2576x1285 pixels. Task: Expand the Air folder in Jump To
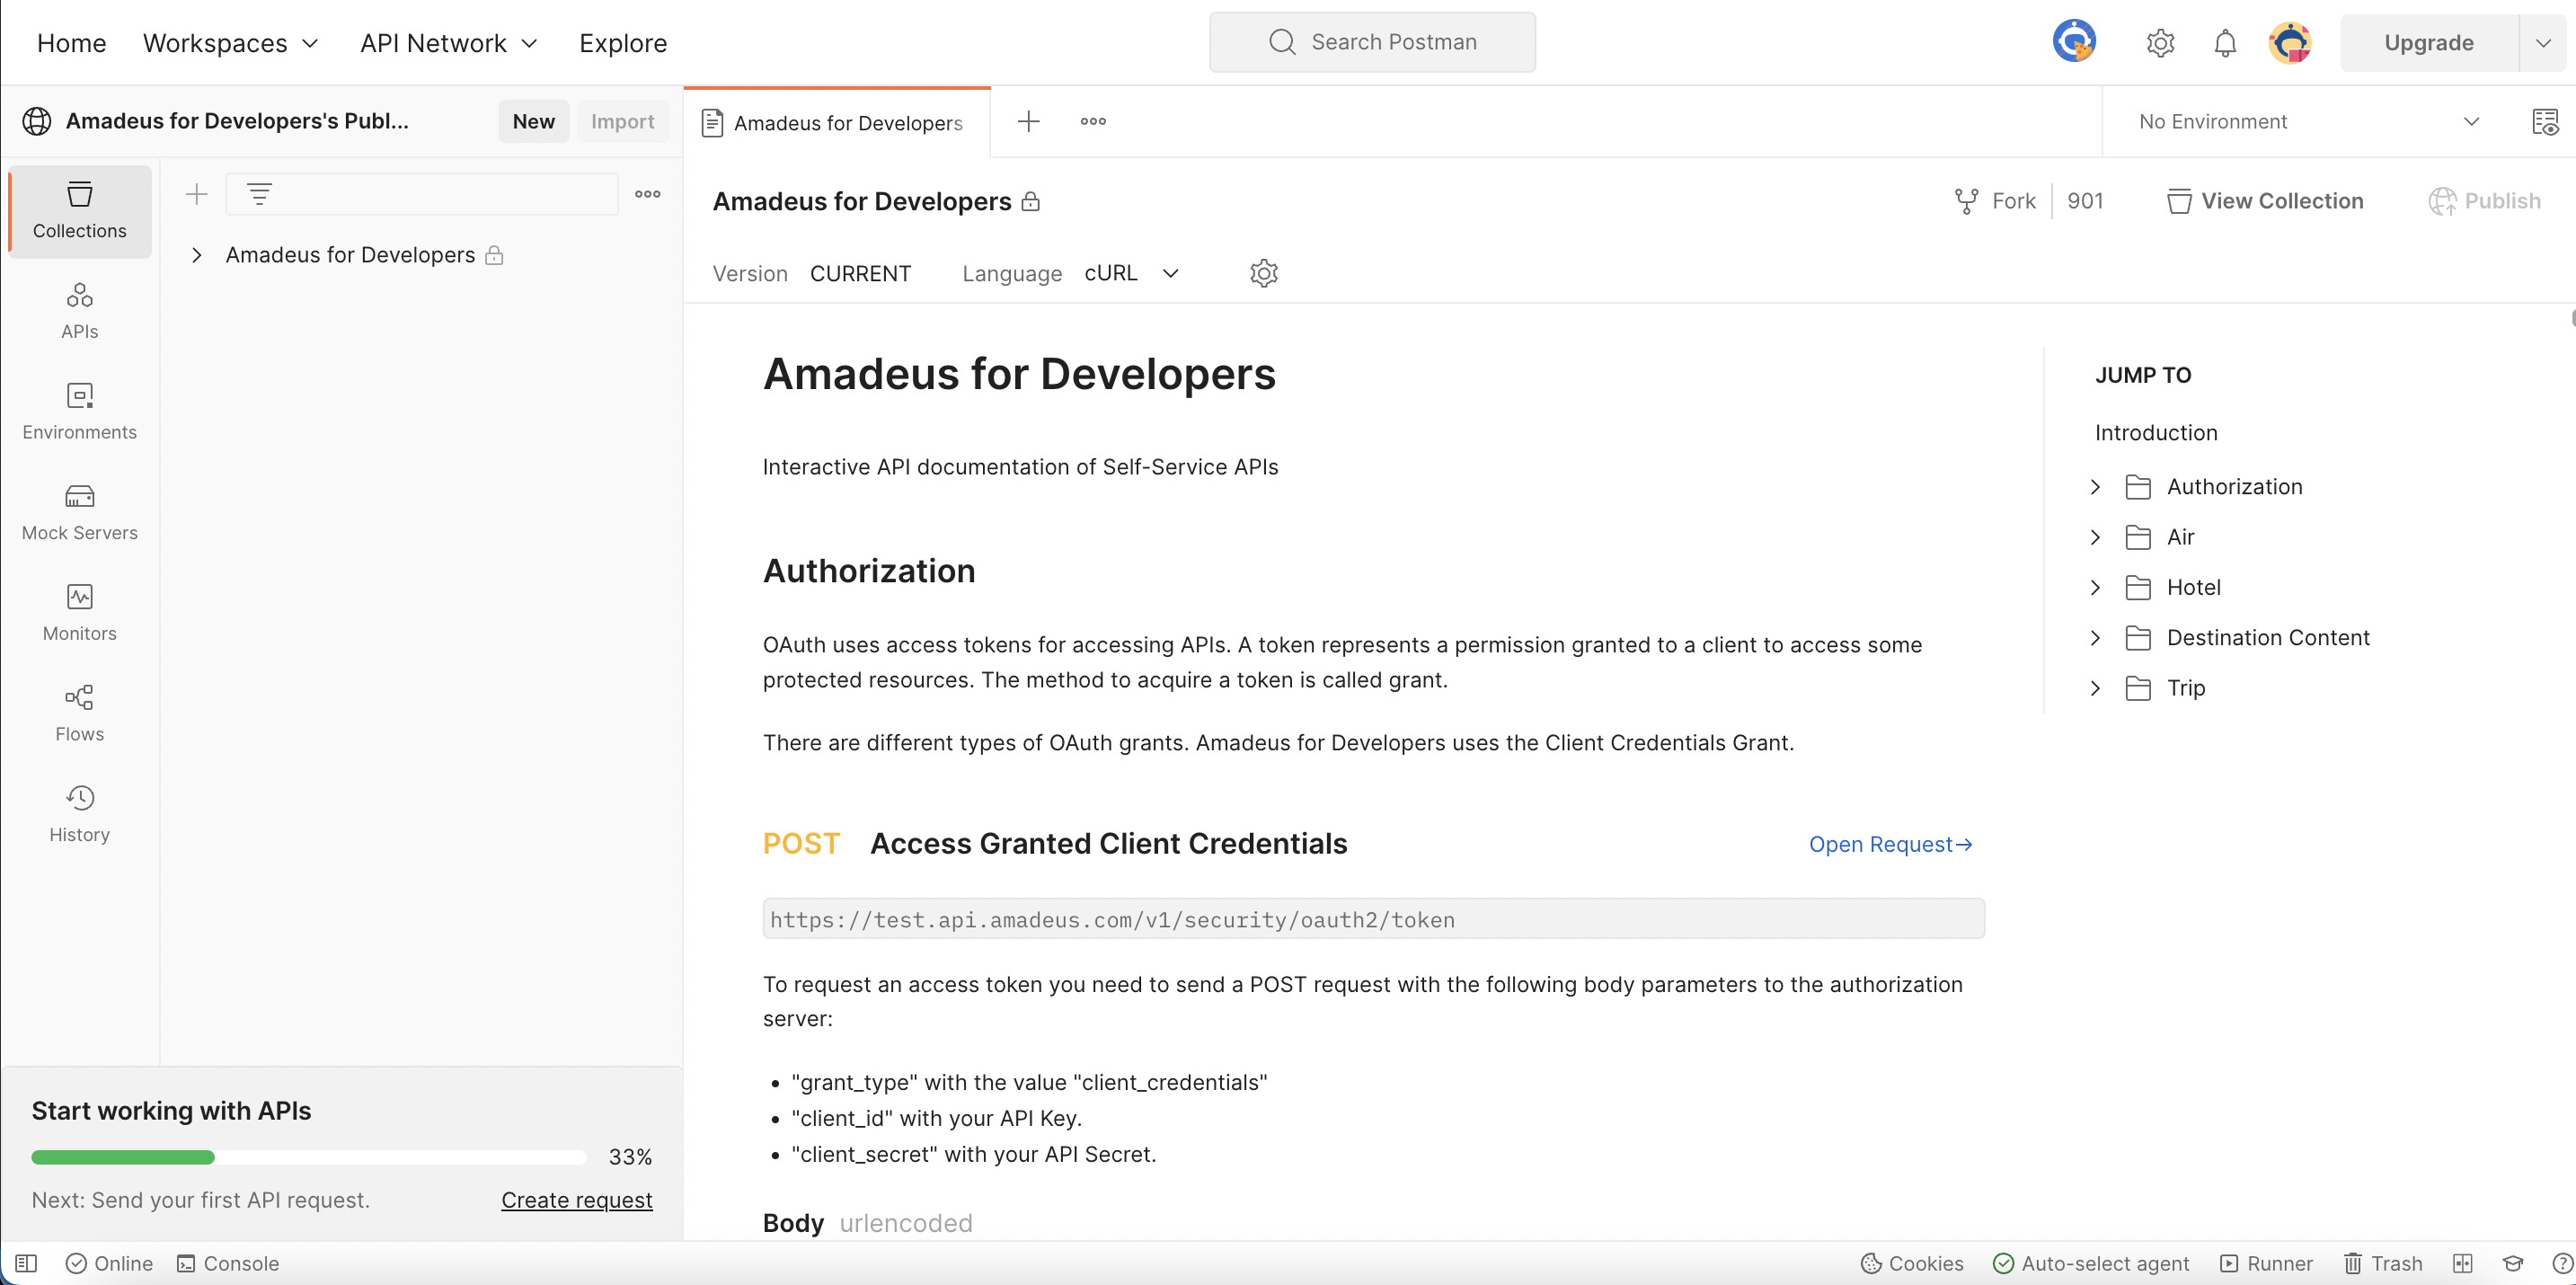pyautogui.click(x=2095, y=537)
